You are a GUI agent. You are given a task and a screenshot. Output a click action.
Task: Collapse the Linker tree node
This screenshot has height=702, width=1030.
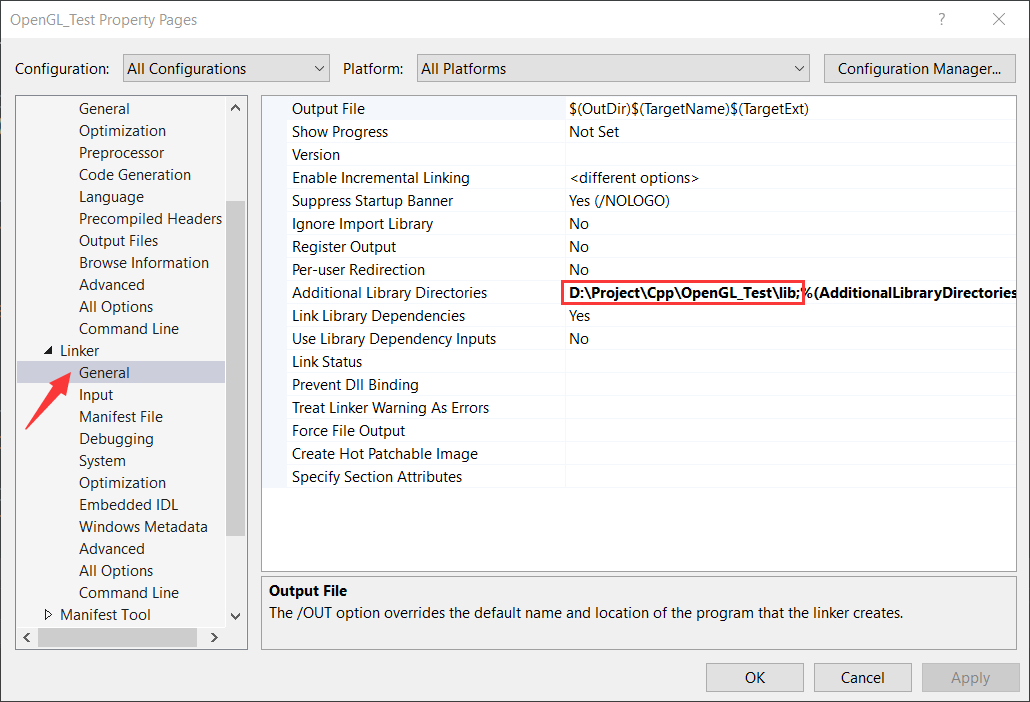click(48, 351)
